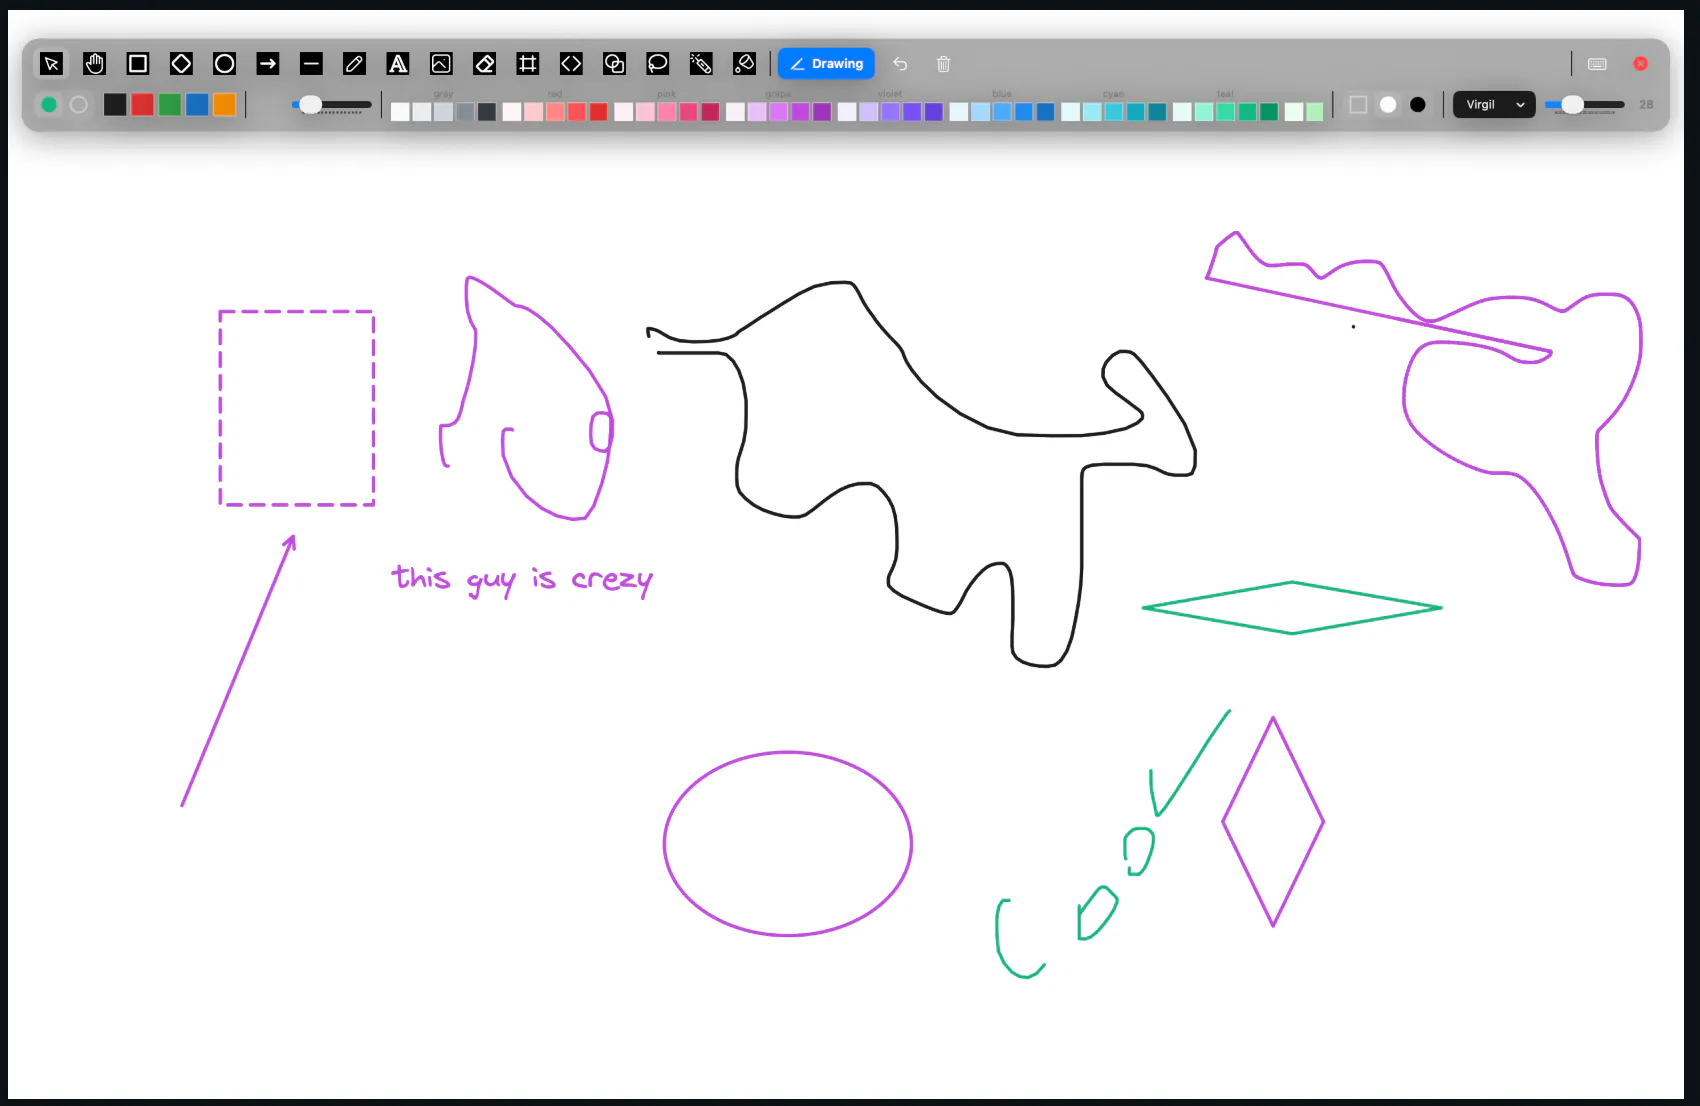
Task: Click the purple arrow line on canvas
Action: click(x=238, y=671)
